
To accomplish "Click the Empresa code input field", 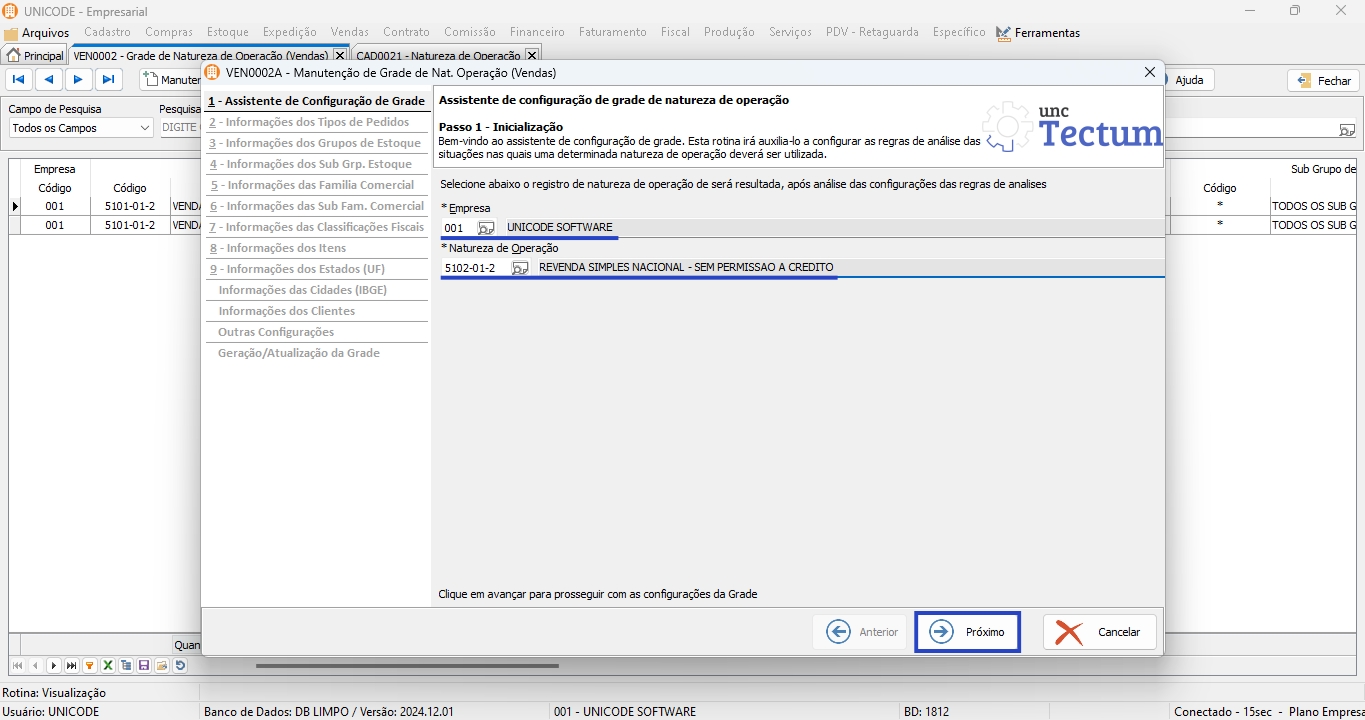I will [457, 228].
